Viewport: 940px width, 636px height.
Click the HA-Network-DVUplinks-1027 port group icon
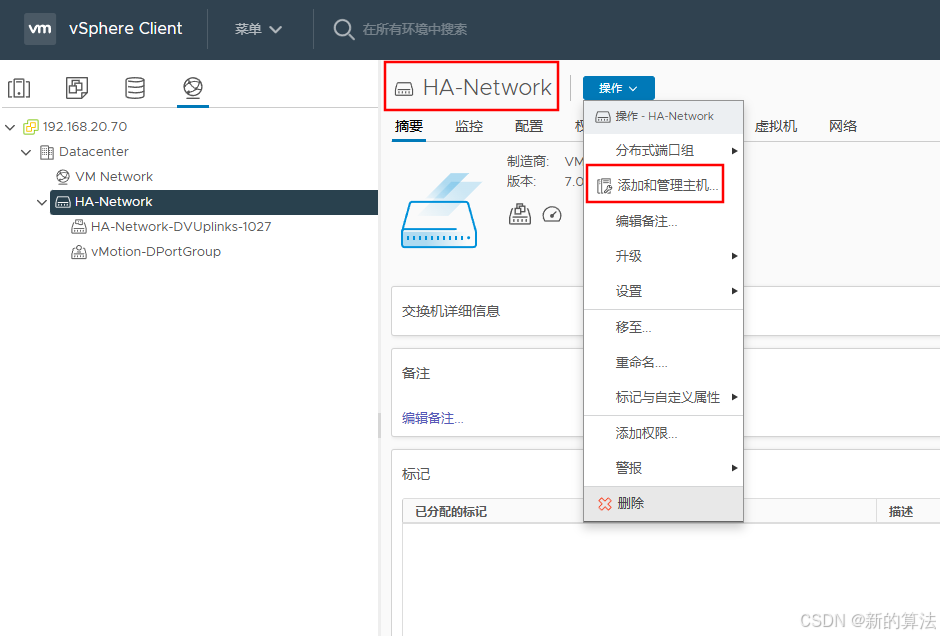[x=79, y=227]
